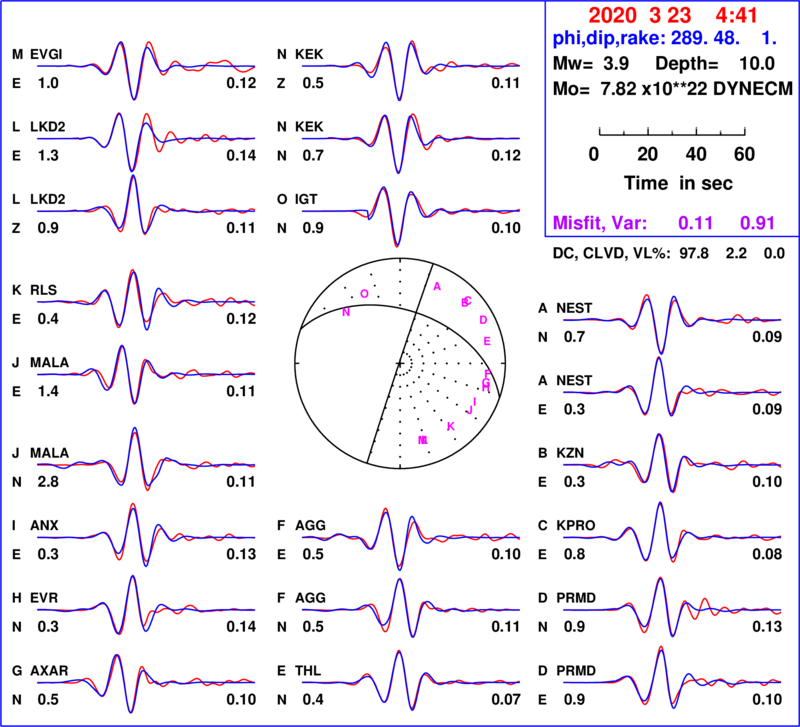Select the purple variance value 0.91
800x727 pixels.
point(757,223)
